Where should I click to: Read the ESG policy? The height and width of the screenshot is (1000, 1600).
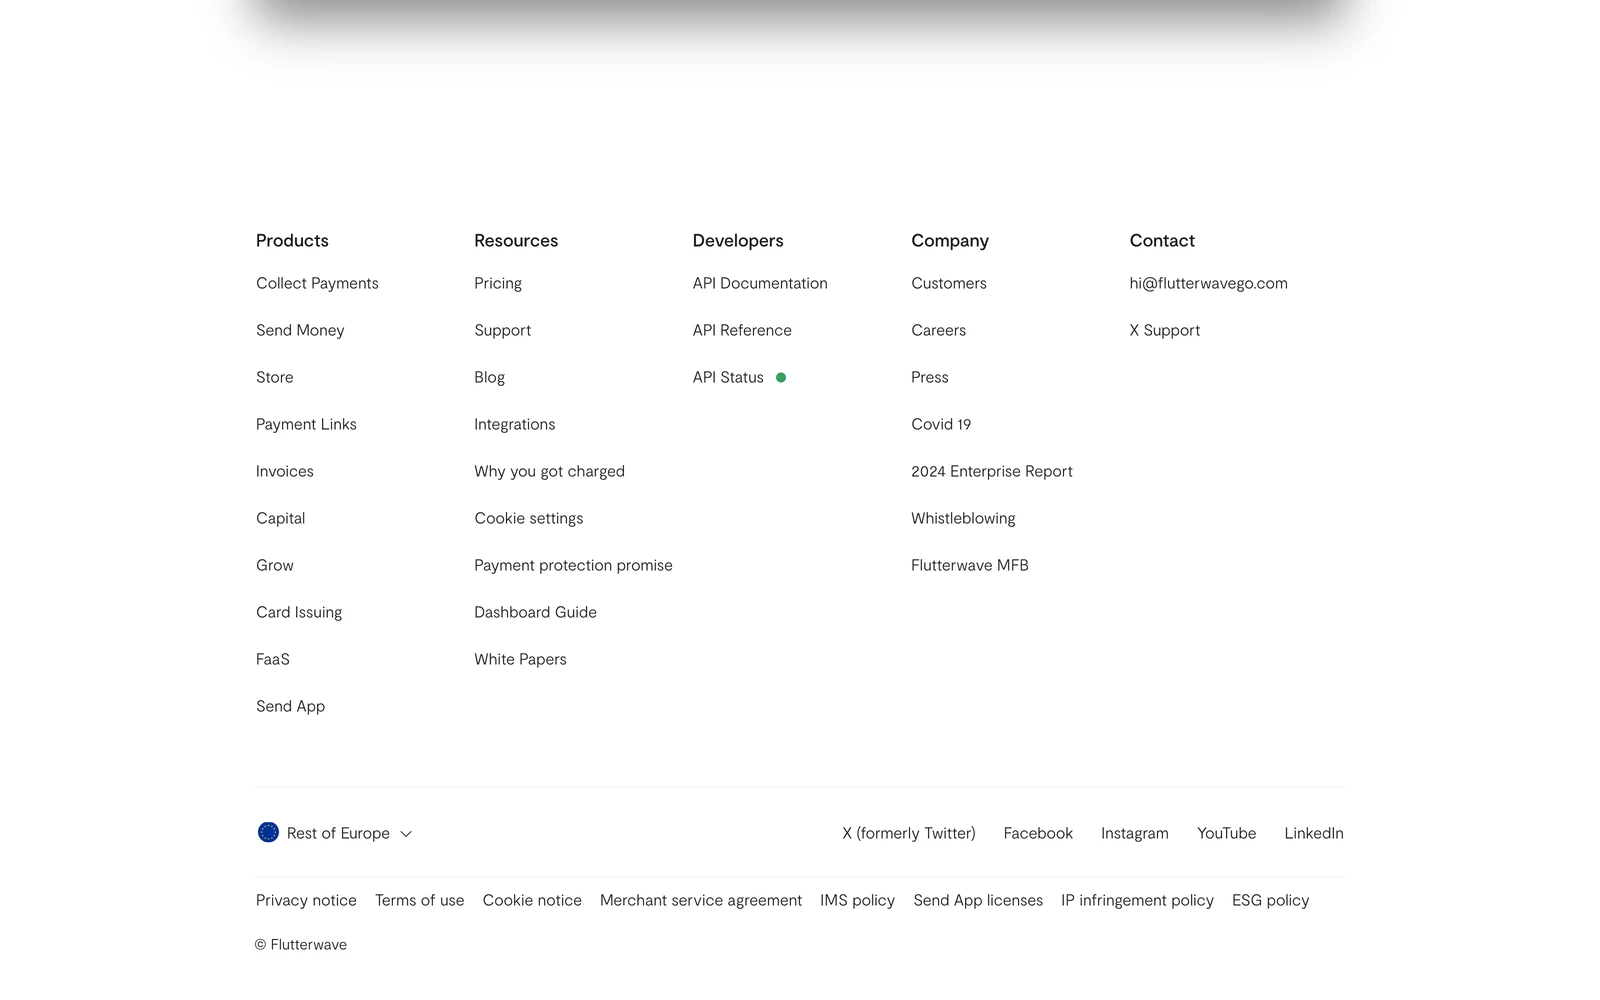pyautogui.click(x=1271, y=900)
